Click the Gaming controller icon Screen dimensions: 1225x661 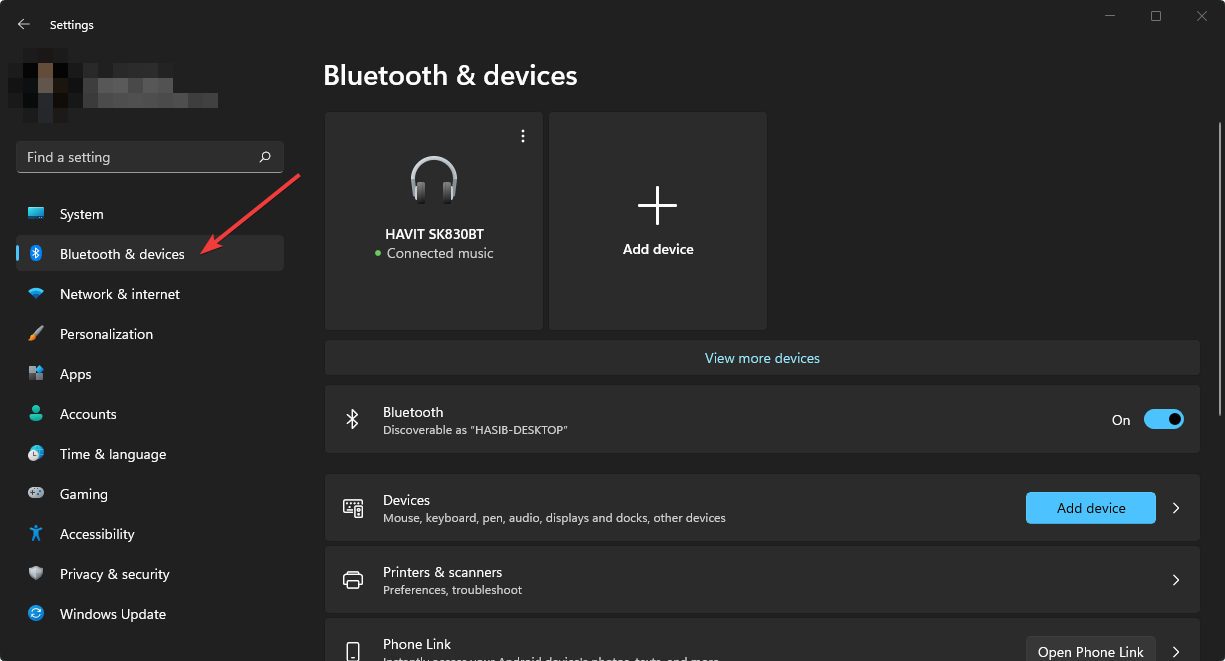point(36,494)
